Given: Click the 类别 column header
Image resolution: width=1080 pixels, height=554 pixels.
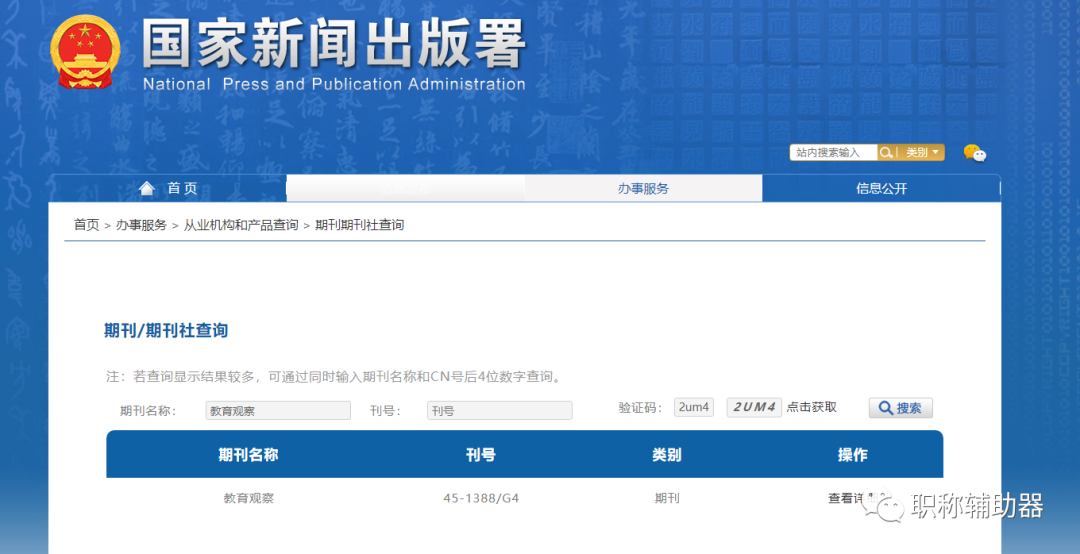Looking at the screenshot, I should click(667, 455).
